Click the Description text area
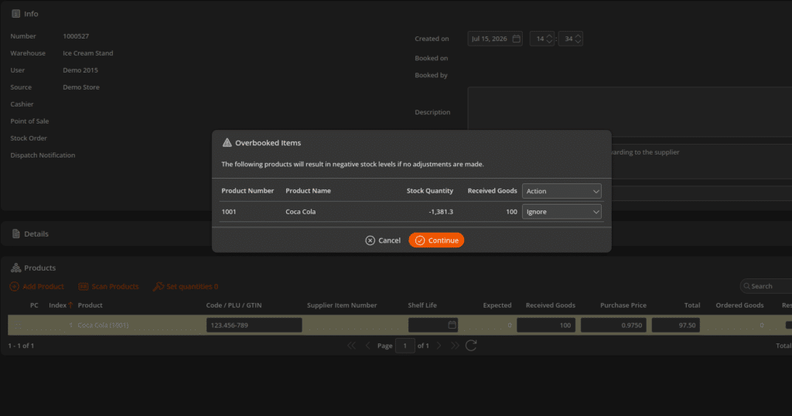The height and width of the screenshot is (416, 792). (x=629, y=112)
